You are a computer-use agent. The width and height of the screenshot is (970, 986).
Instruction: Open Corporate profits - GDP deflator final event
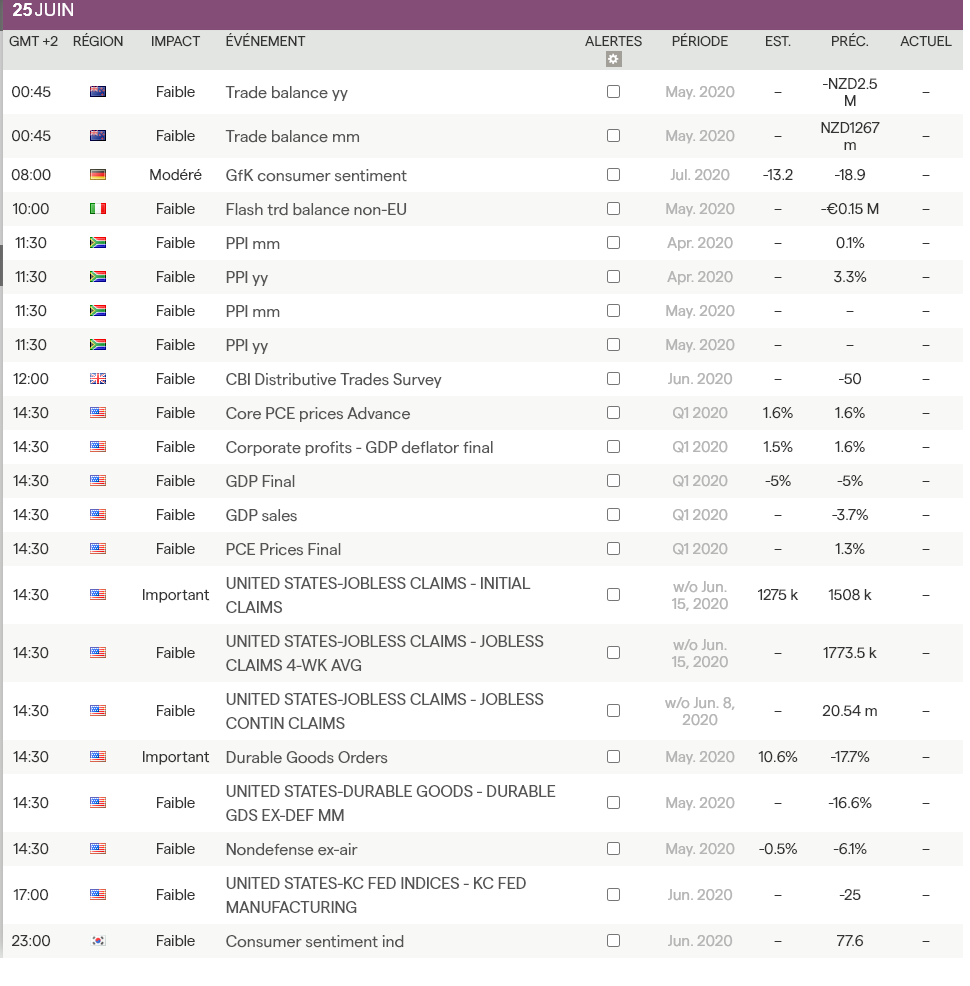(360, 447)
